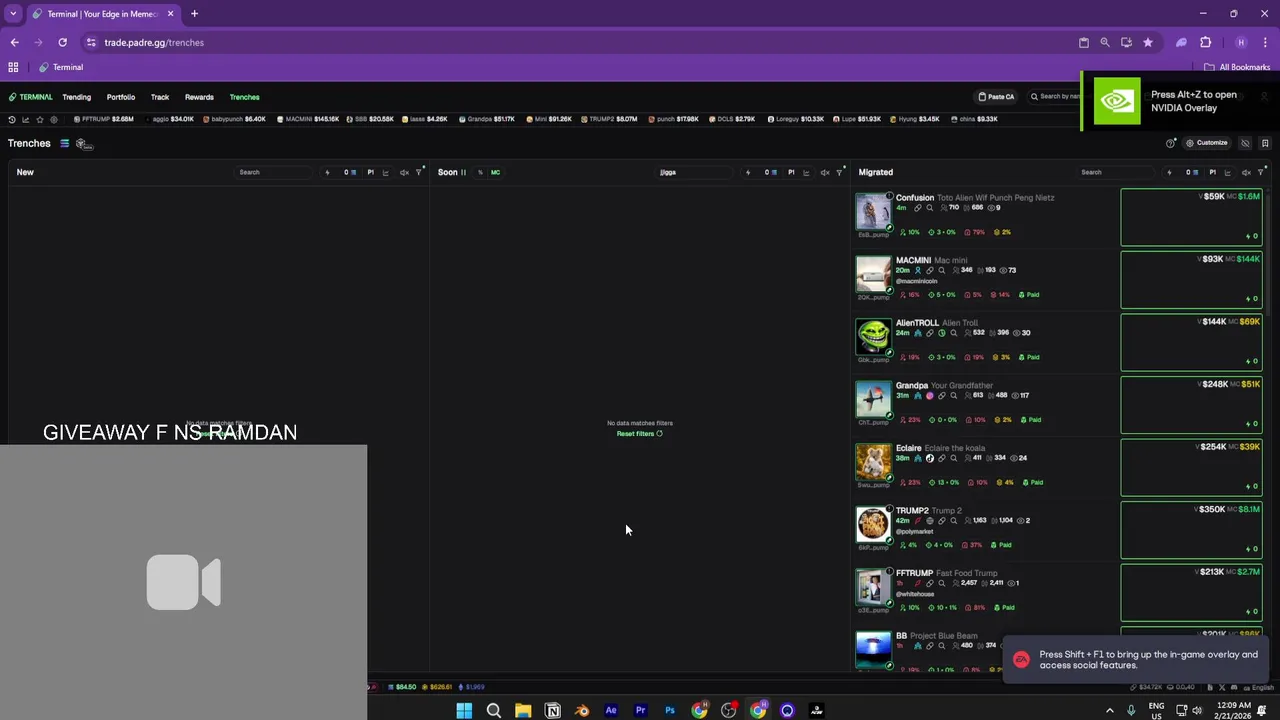Toggle P1 preset in the Migrated column

(x=1212, y=172)
